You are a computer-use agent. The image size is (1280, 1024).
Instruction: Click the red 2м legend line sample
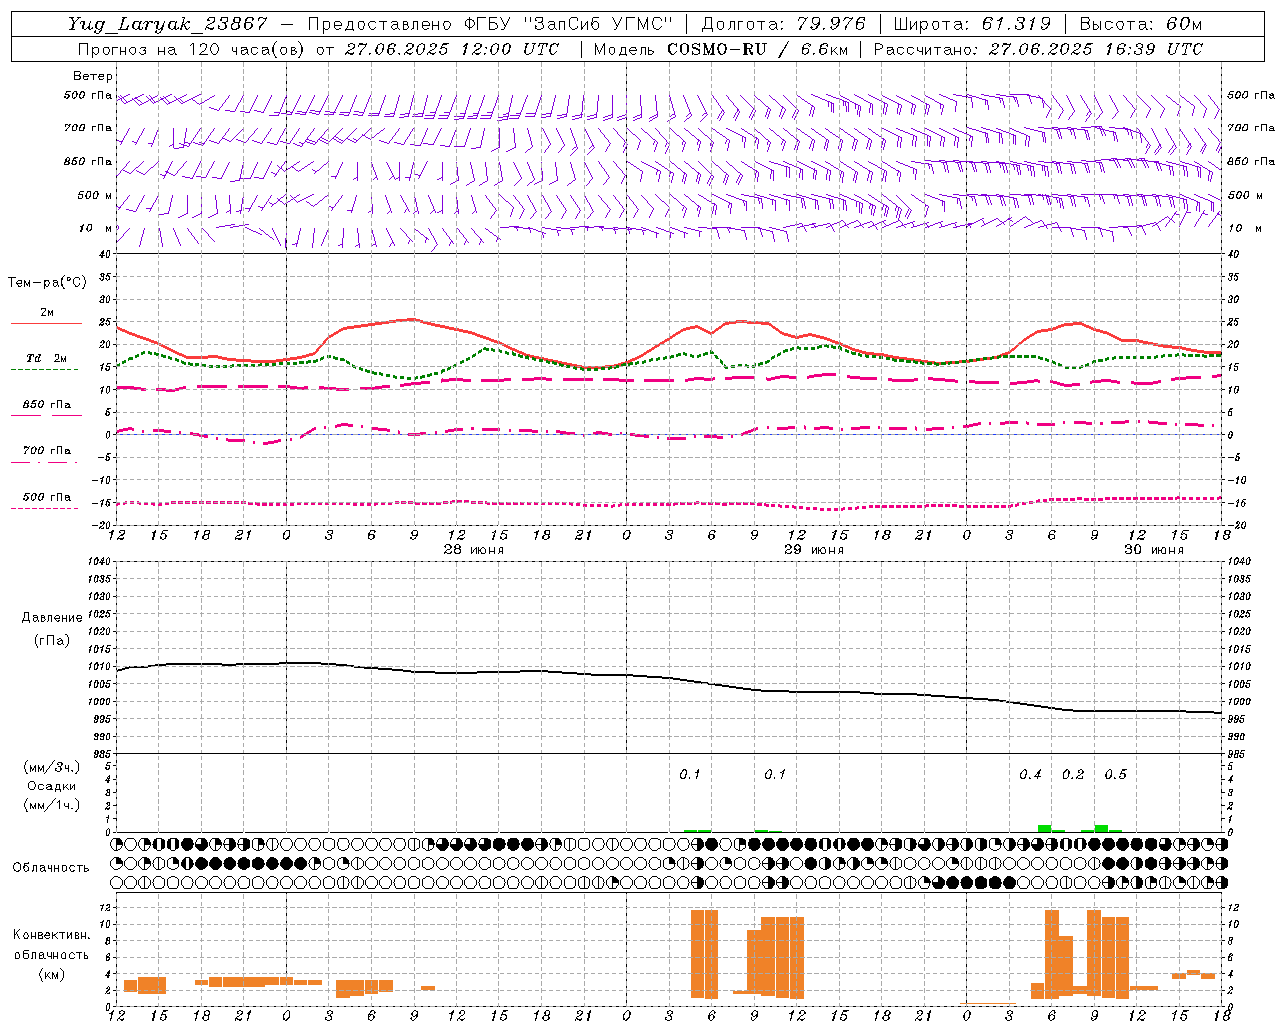point(46,323)
